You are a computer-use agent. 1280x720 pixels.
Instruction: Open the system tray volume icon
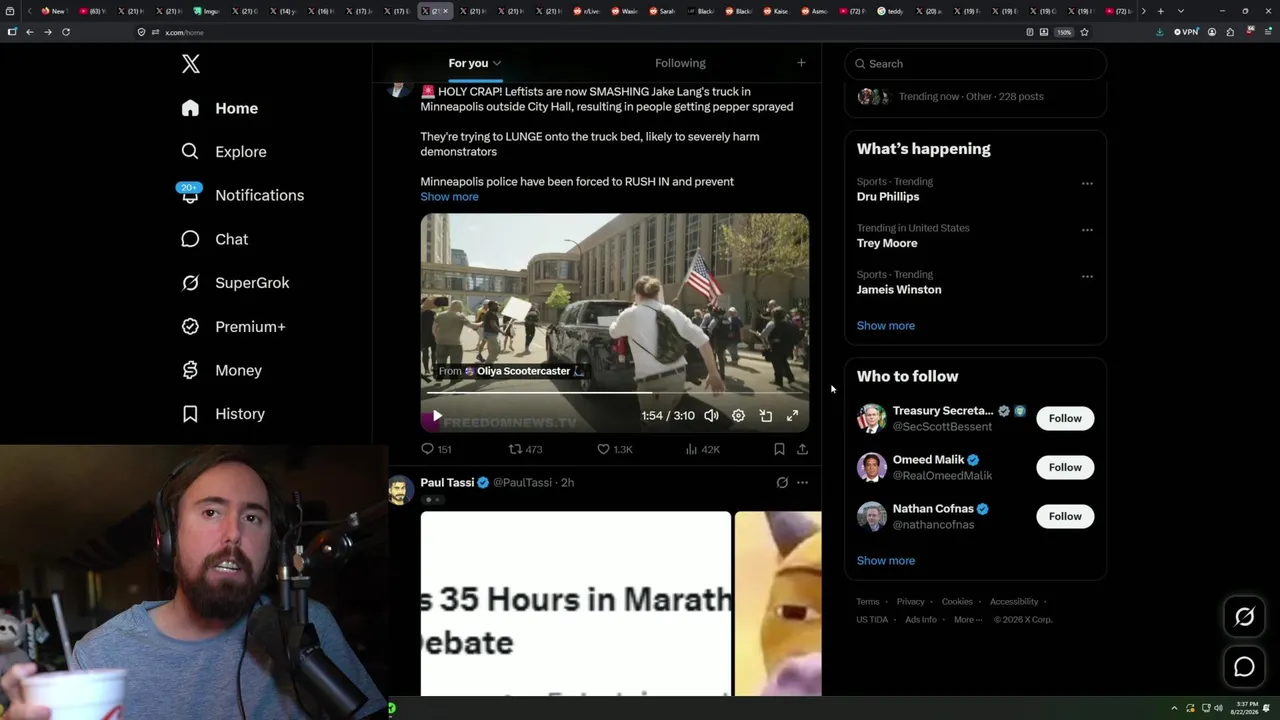1218,708
